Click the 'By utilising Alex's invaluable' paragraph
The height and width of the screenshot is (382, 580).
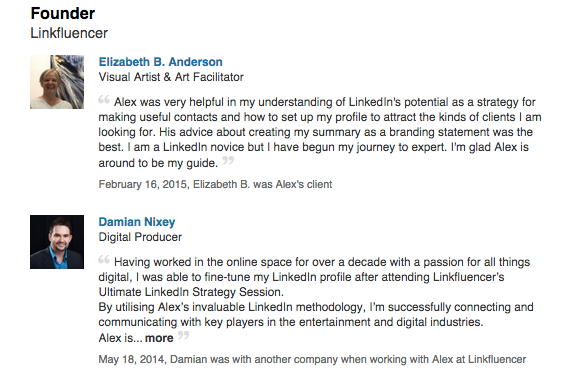pyautogui.click(x=316, y=314)
